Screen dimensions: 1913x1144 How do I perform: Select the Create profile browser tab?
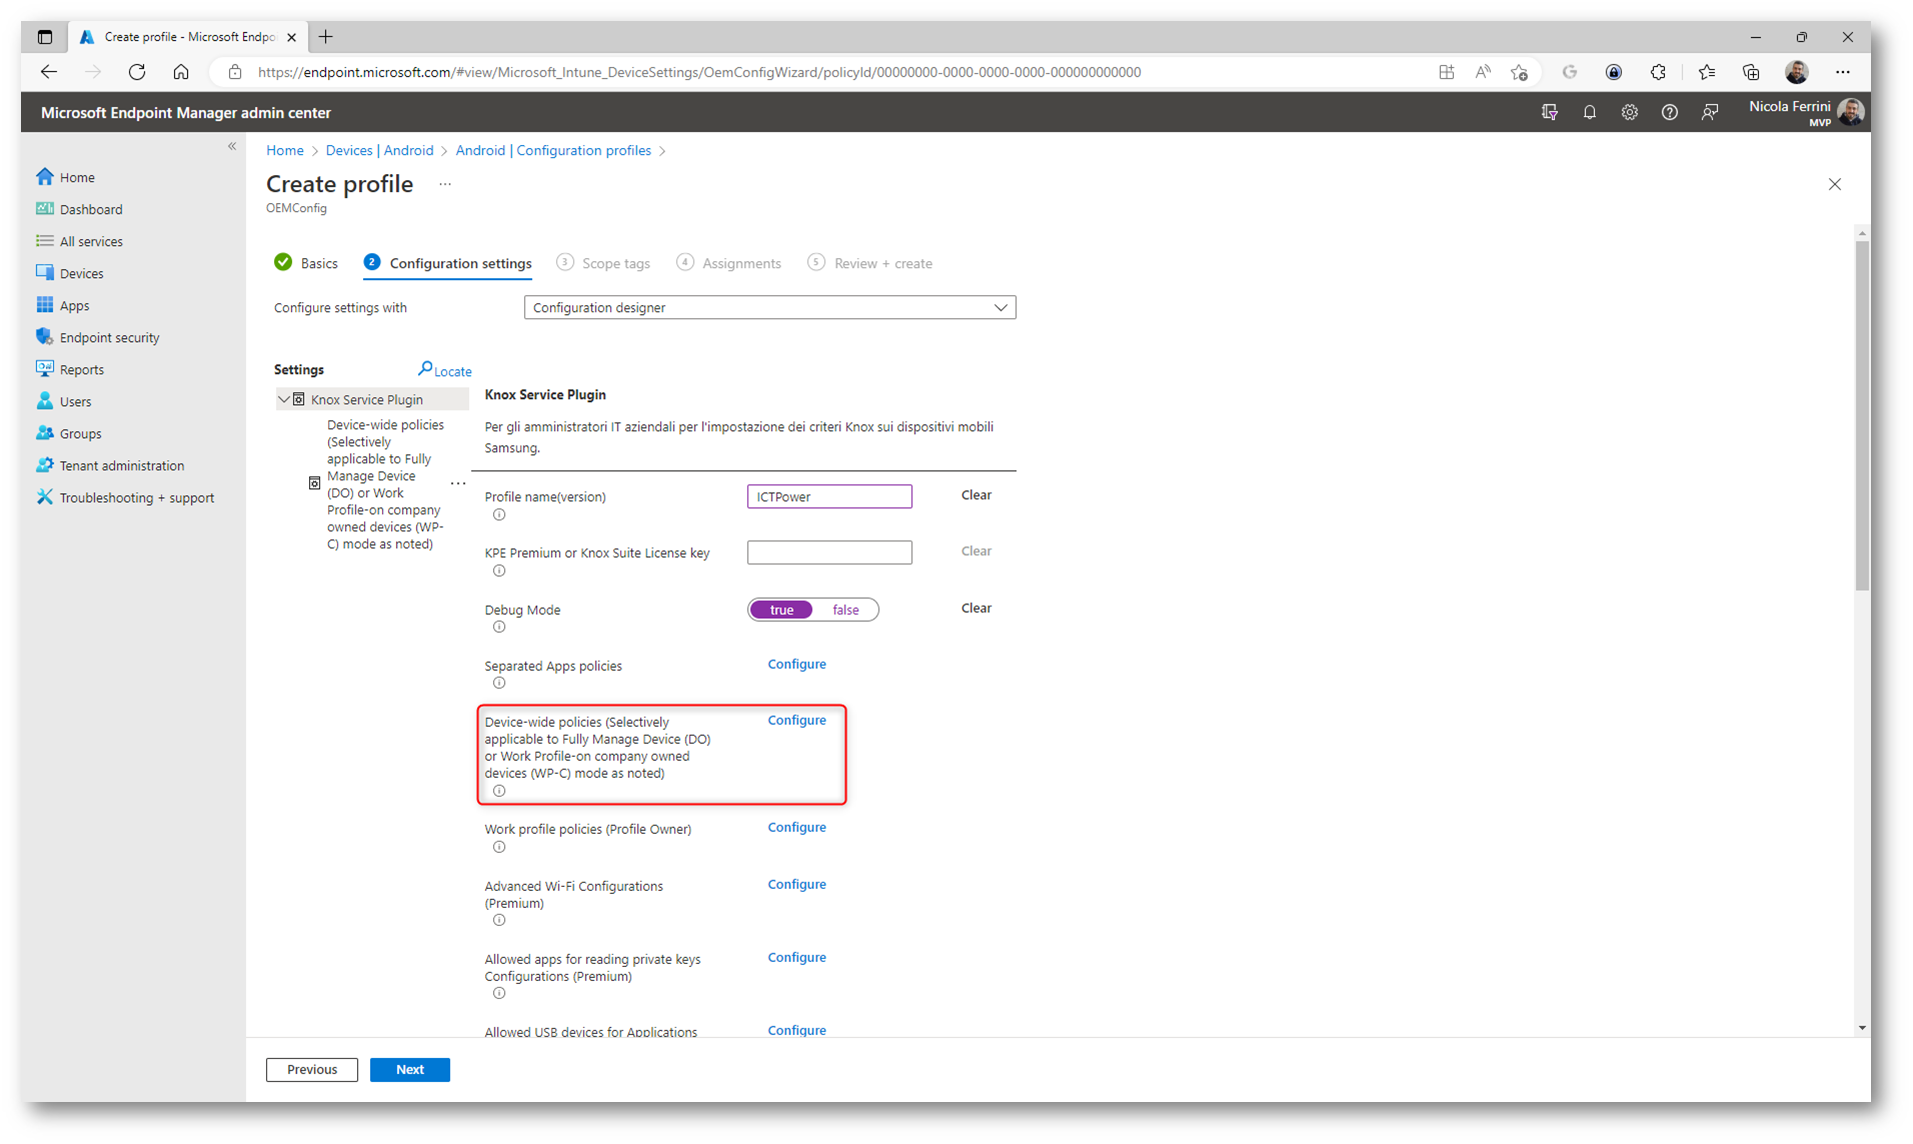[x=186, y=37]
